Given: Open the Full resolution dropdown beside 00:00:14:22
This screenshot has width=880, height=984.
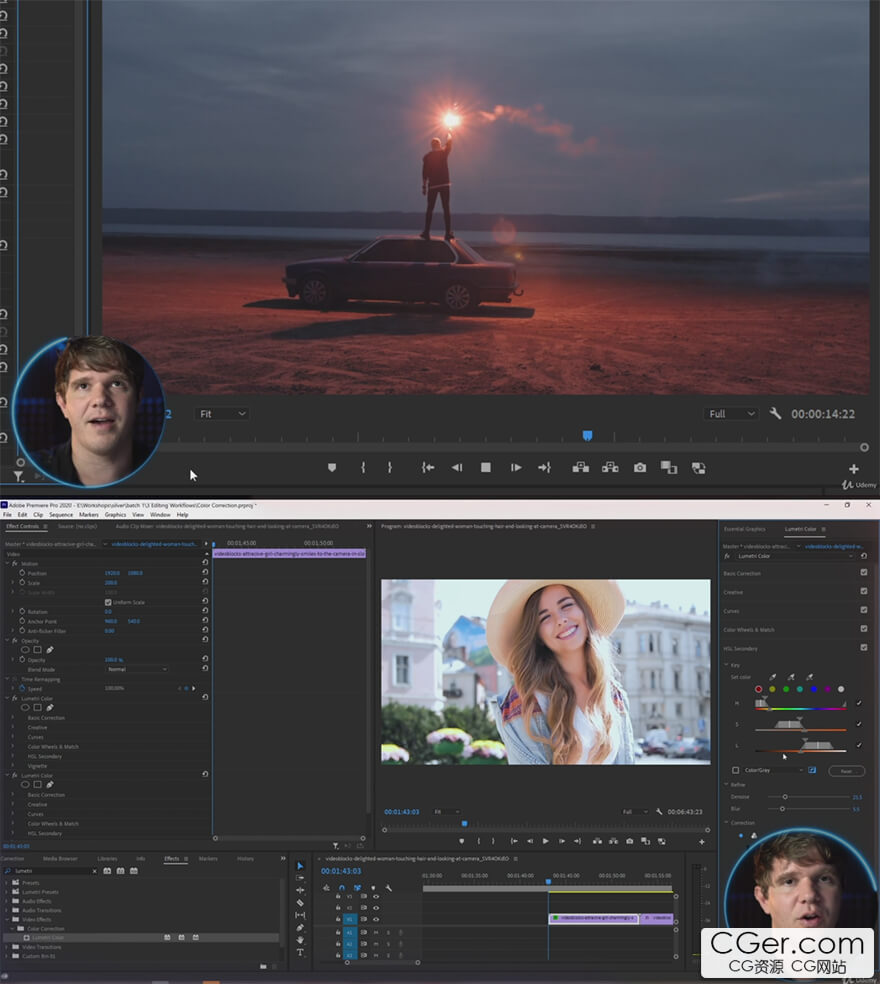Looking at the screenshot, I should tap(731, 414).
